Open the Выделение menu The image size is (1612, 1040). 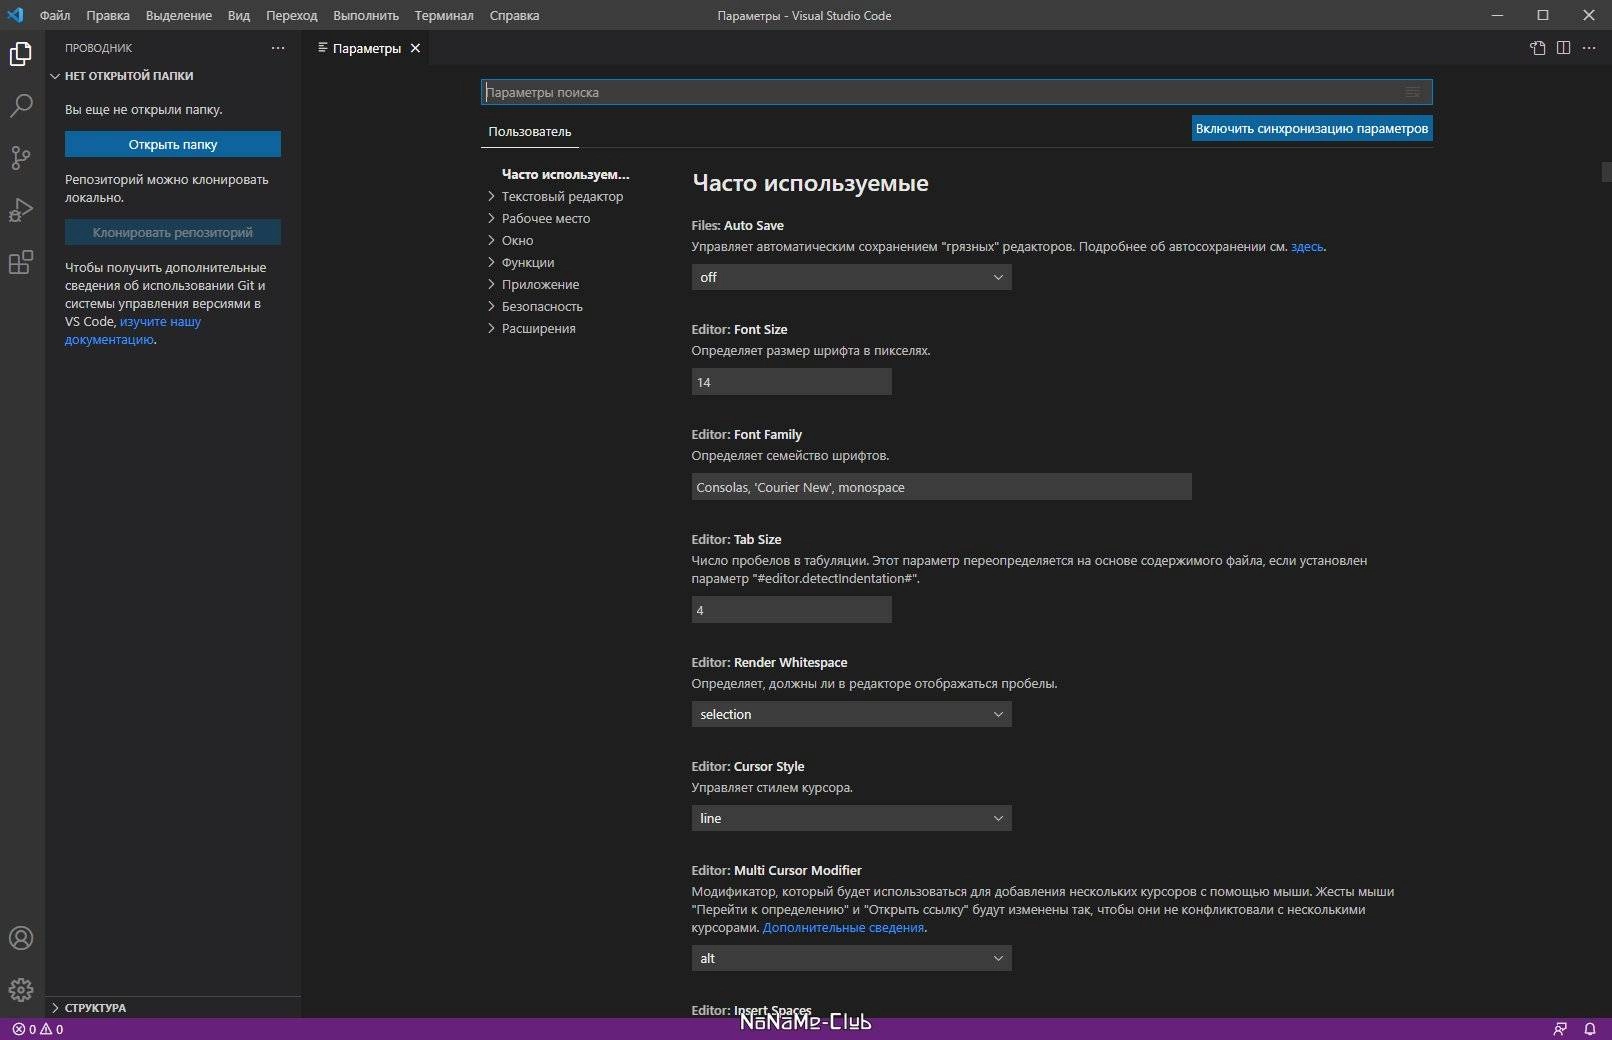click(179, 15)
